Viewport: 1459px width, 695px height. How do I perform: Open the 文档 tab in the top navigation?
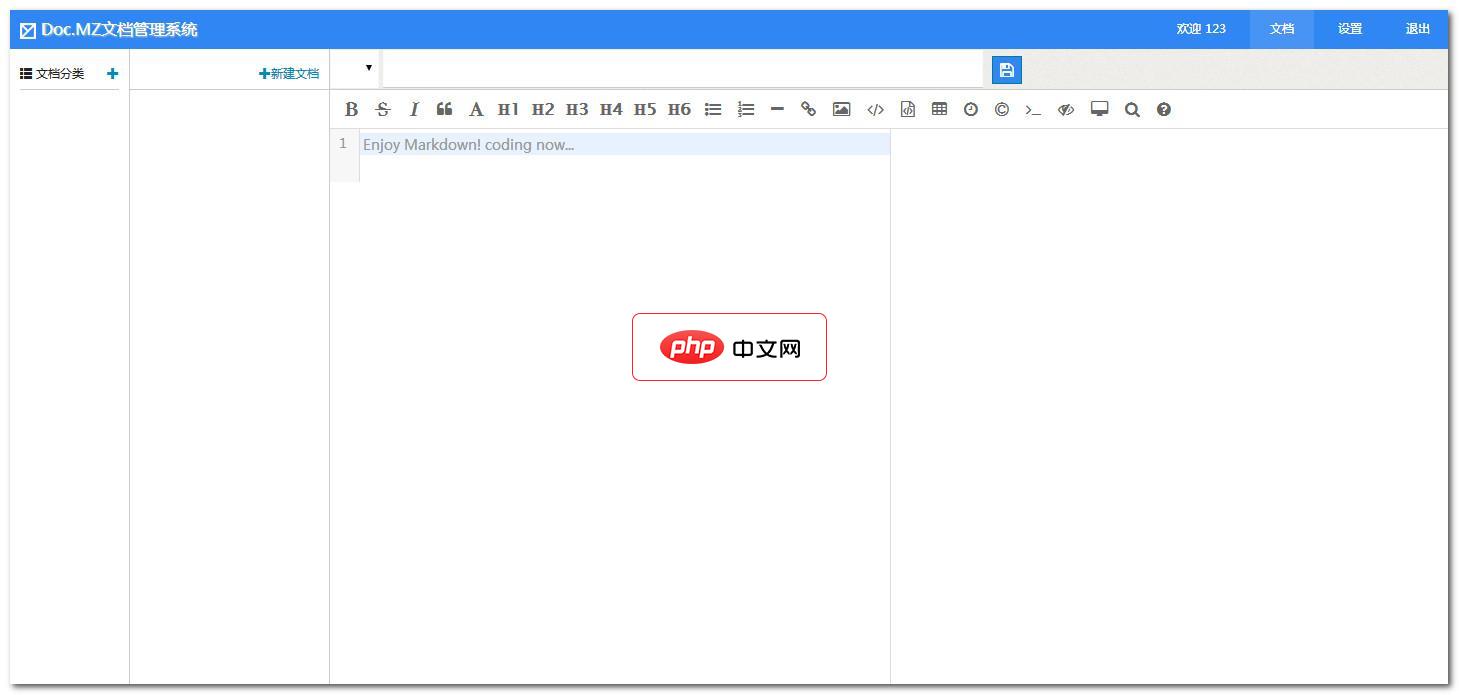(x=1282, y=29)
